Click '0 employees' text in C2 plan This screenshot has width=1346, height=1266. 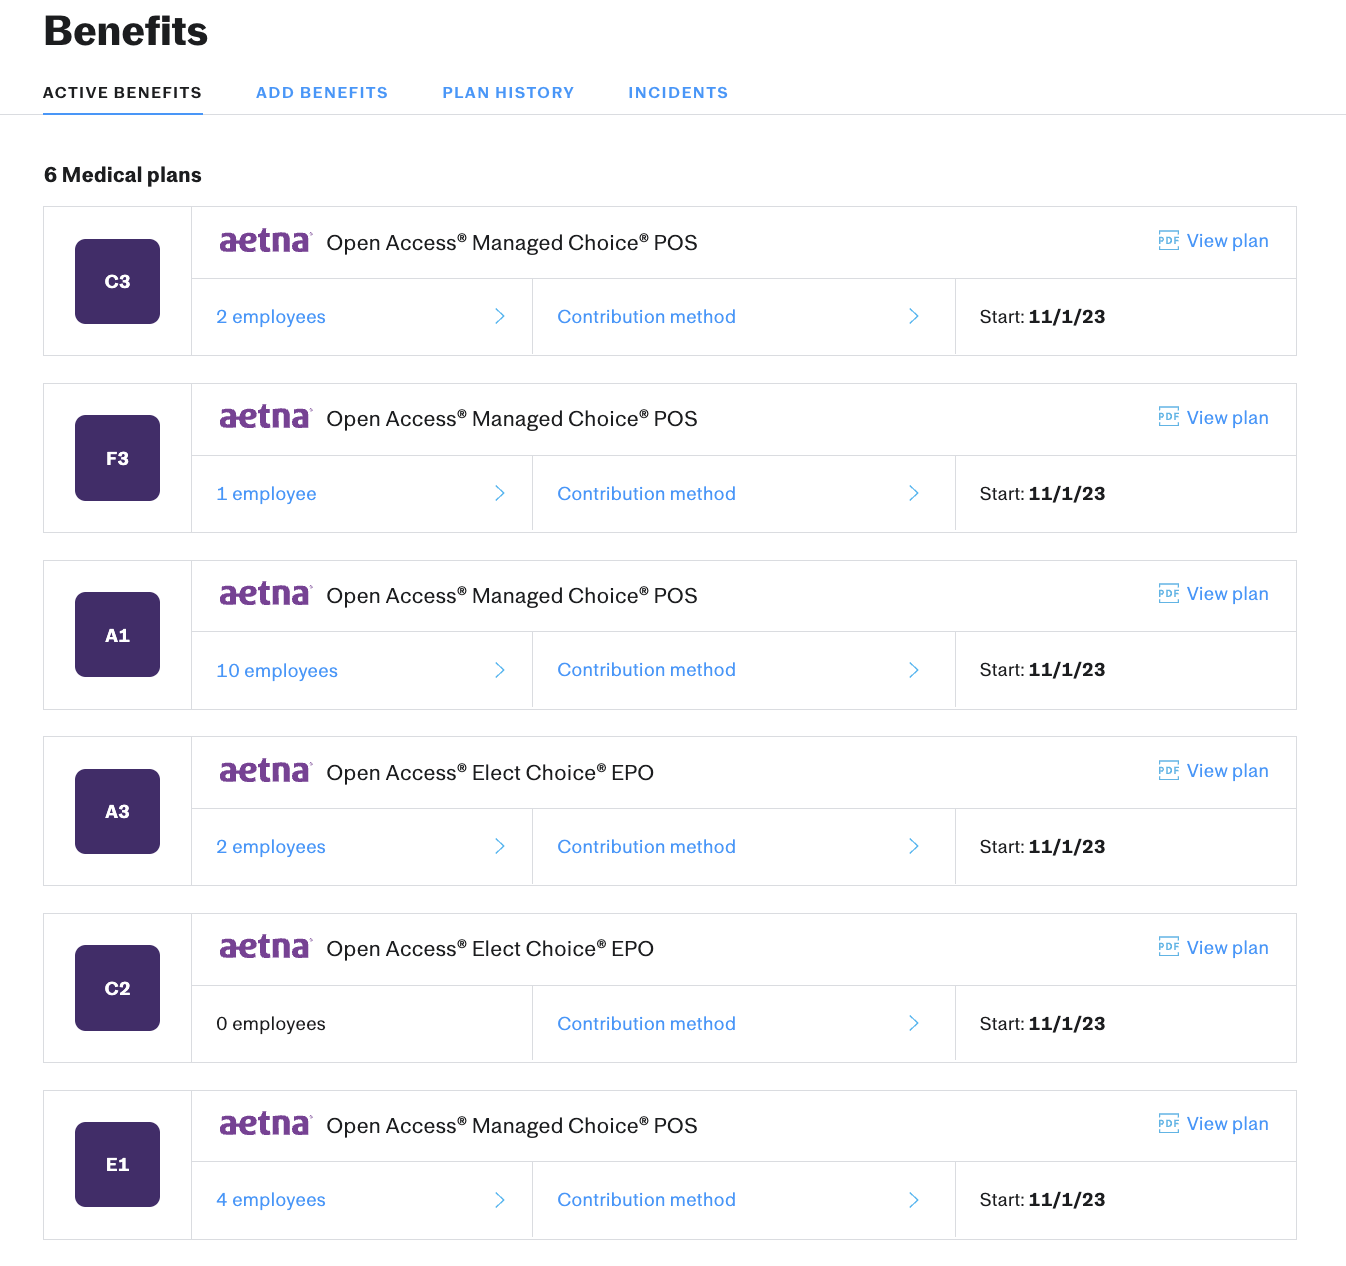pos(271,1024)
